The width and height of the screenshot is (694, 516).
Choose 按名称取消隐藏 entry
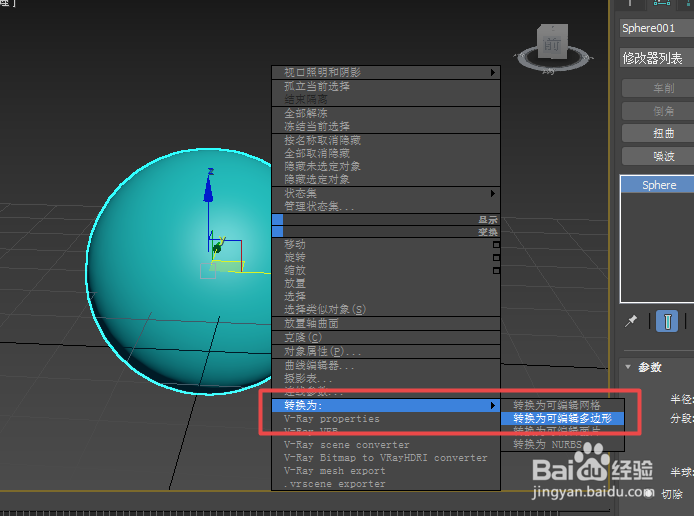386,141
